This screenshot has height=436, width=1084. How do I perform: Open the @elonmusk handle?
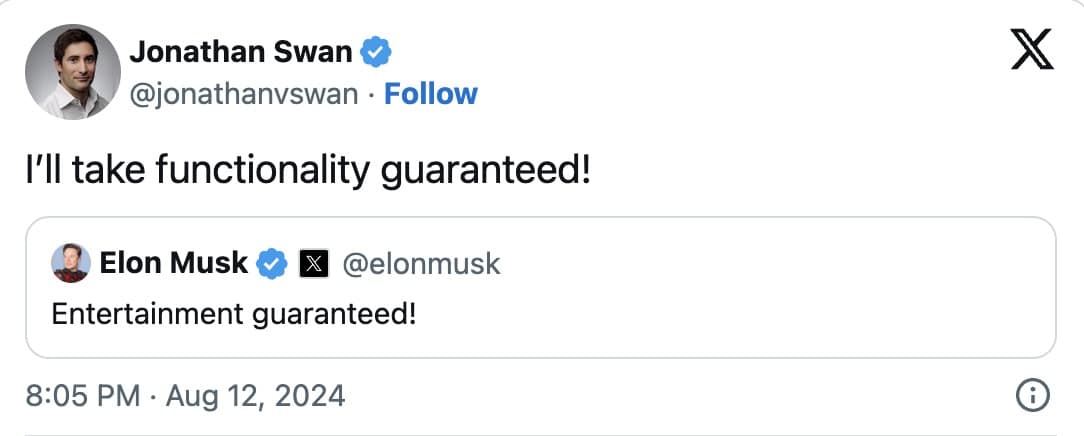coord(421,264)
